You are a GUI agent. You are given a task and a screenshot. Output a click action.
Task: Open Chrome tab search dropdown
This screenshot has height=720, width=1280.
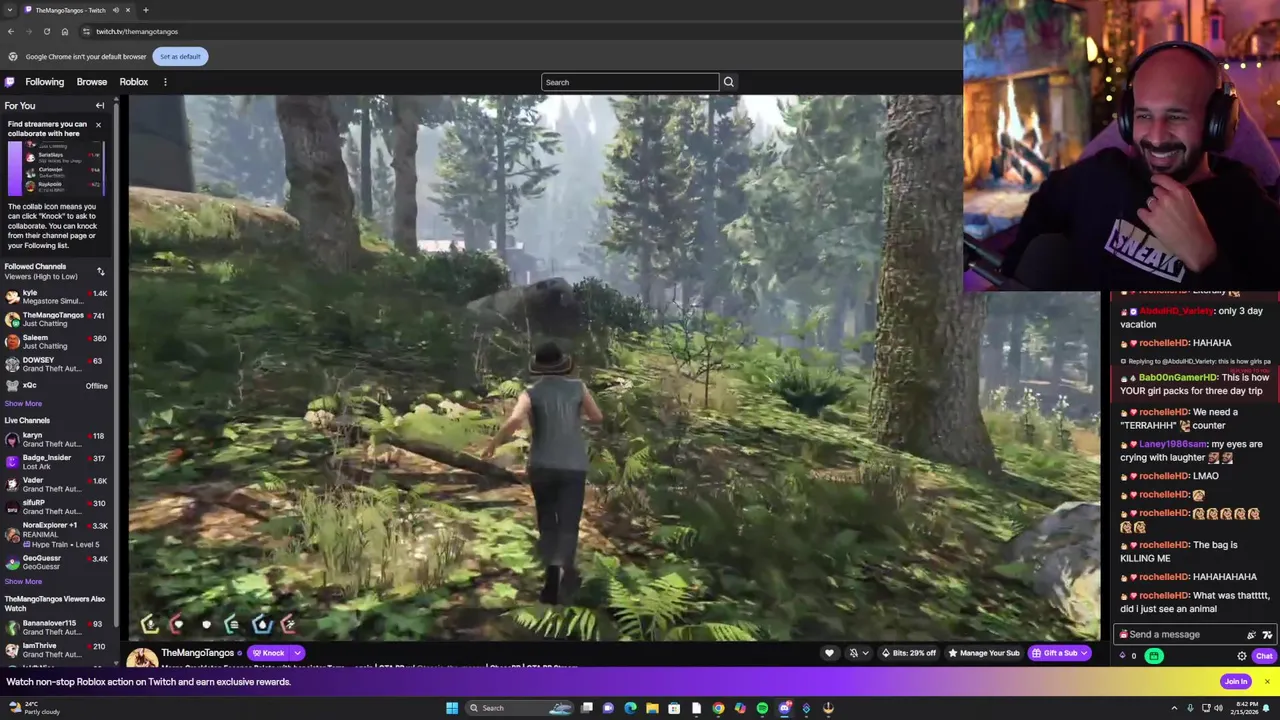tap(10, 10)
